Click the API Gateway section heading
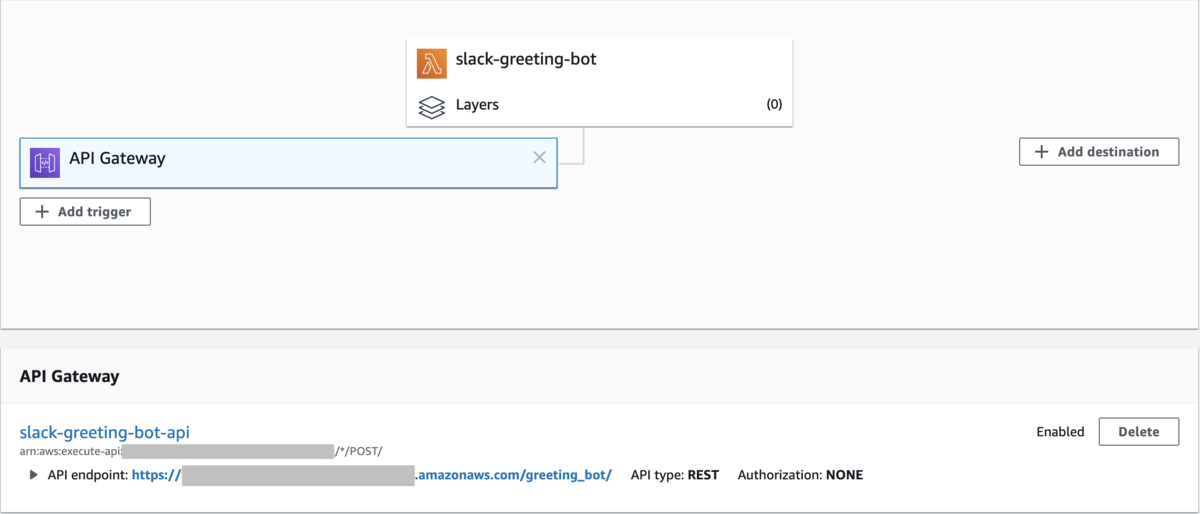This screenshot has height=514, width=1200. [x=69, y=377]
